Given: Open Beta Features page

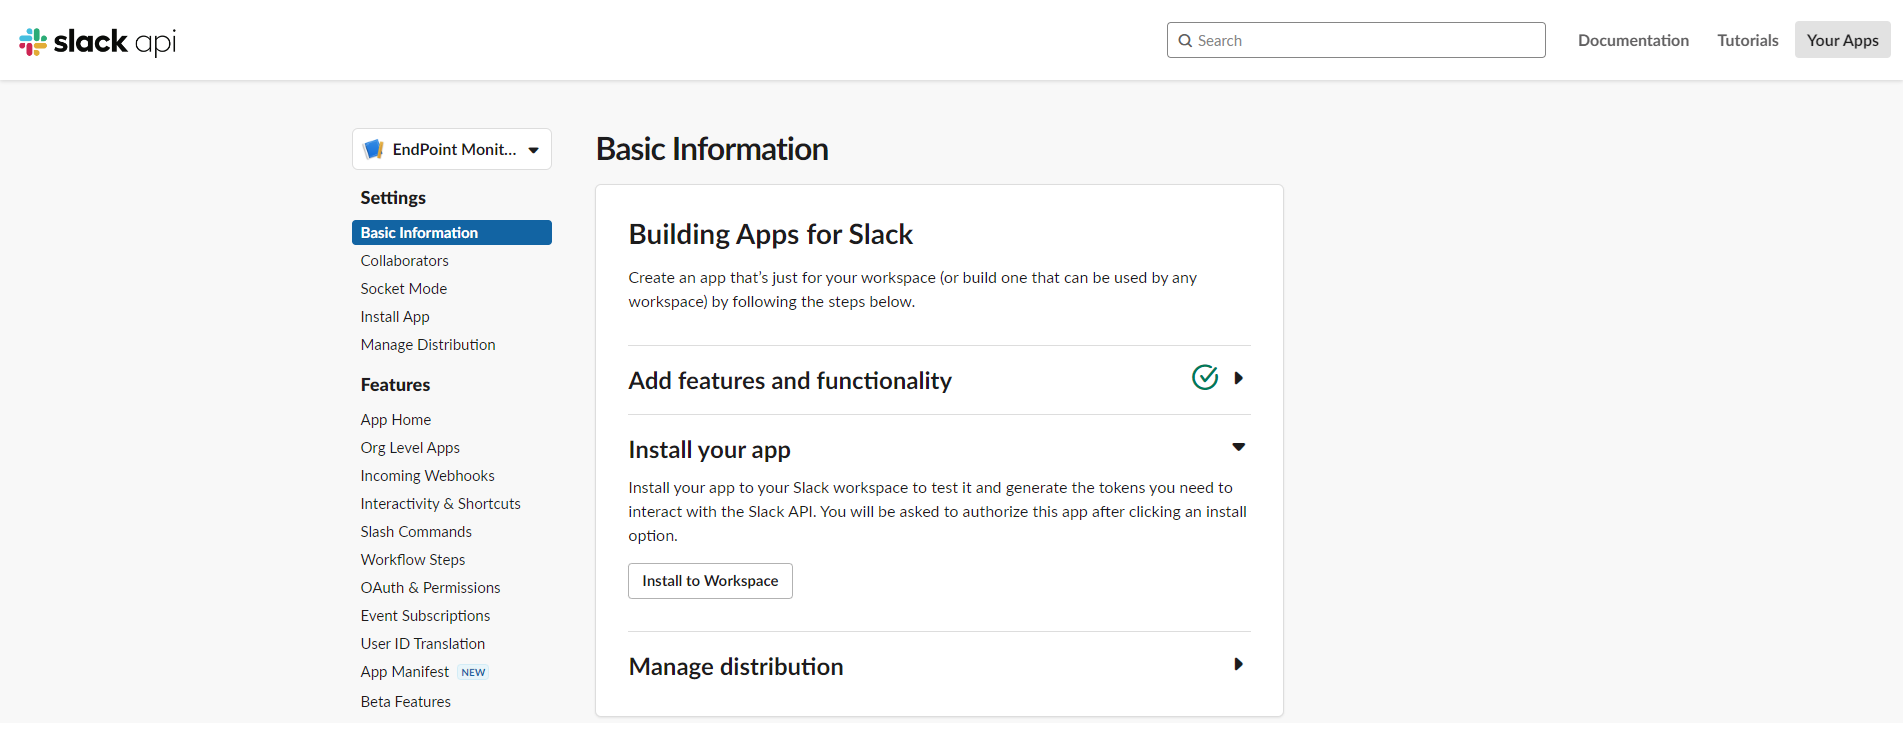Looking at the screenshot, I should (x=406, y=702).
